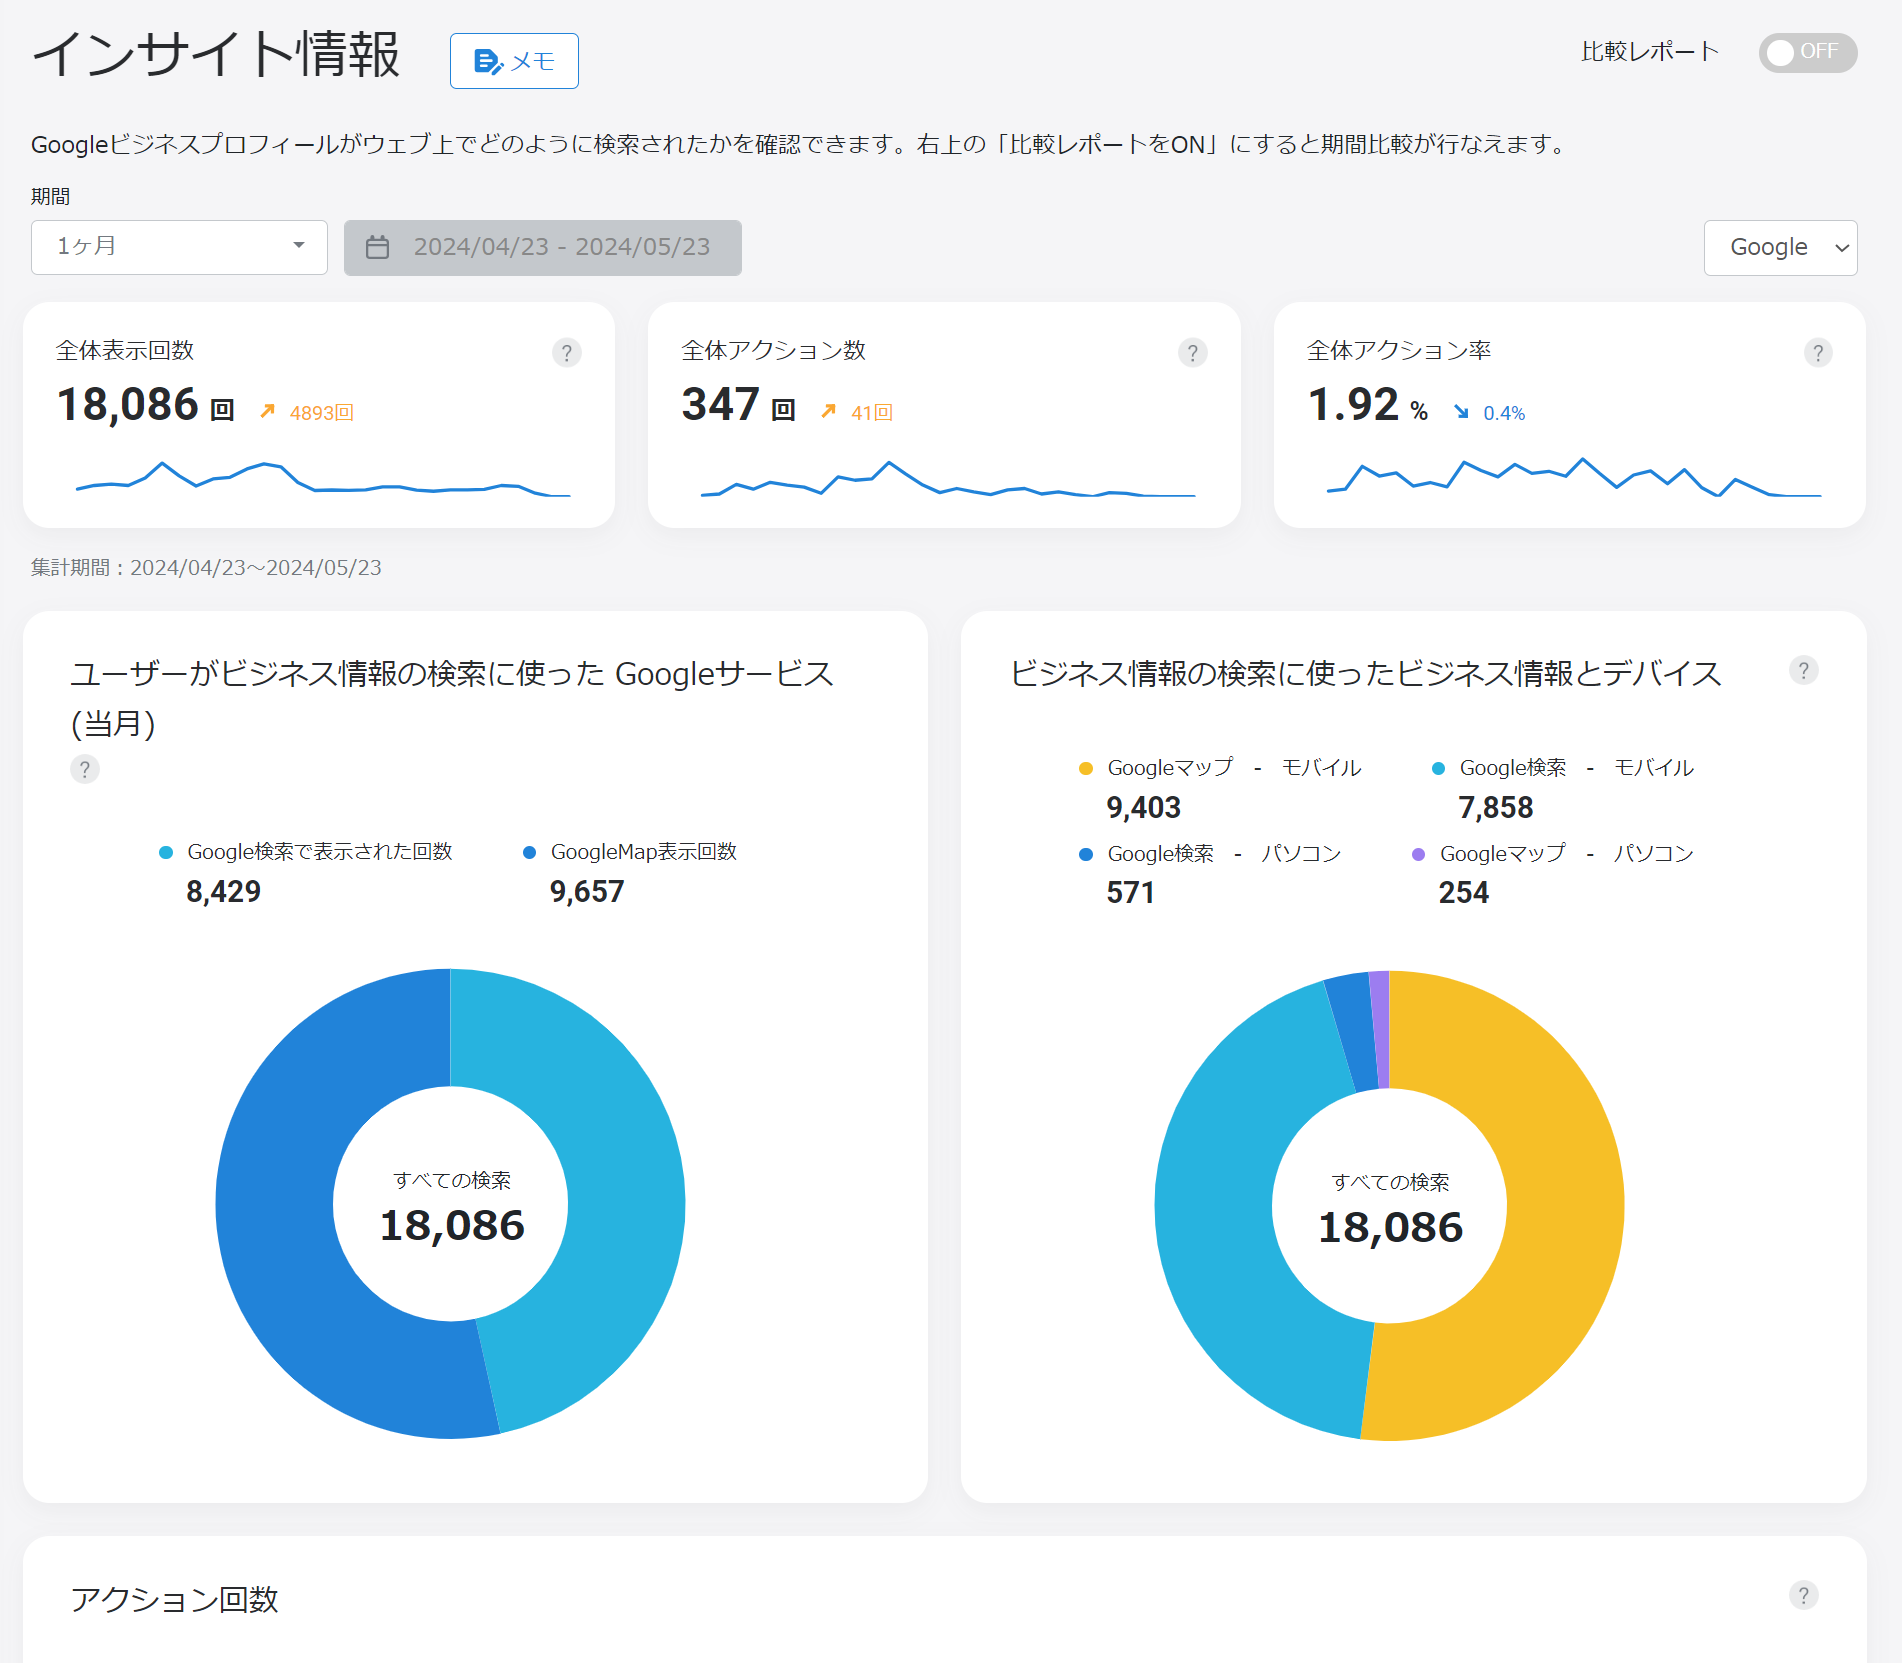Click the Googleマップ - パソコン legend dot
The width and height of the screenshot is (1902, 1663).
(x=1418, y=854)
